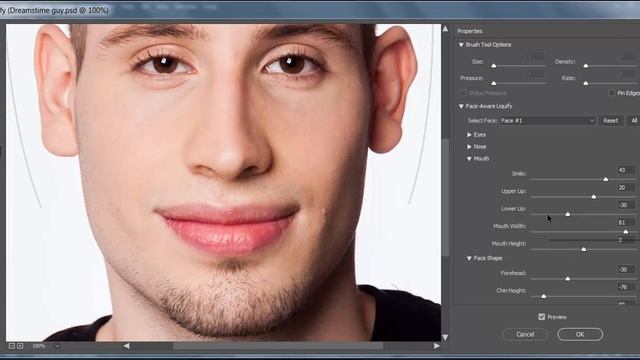
Task: Toggle the Pin Edges checkbox
Action: [612, 93]
